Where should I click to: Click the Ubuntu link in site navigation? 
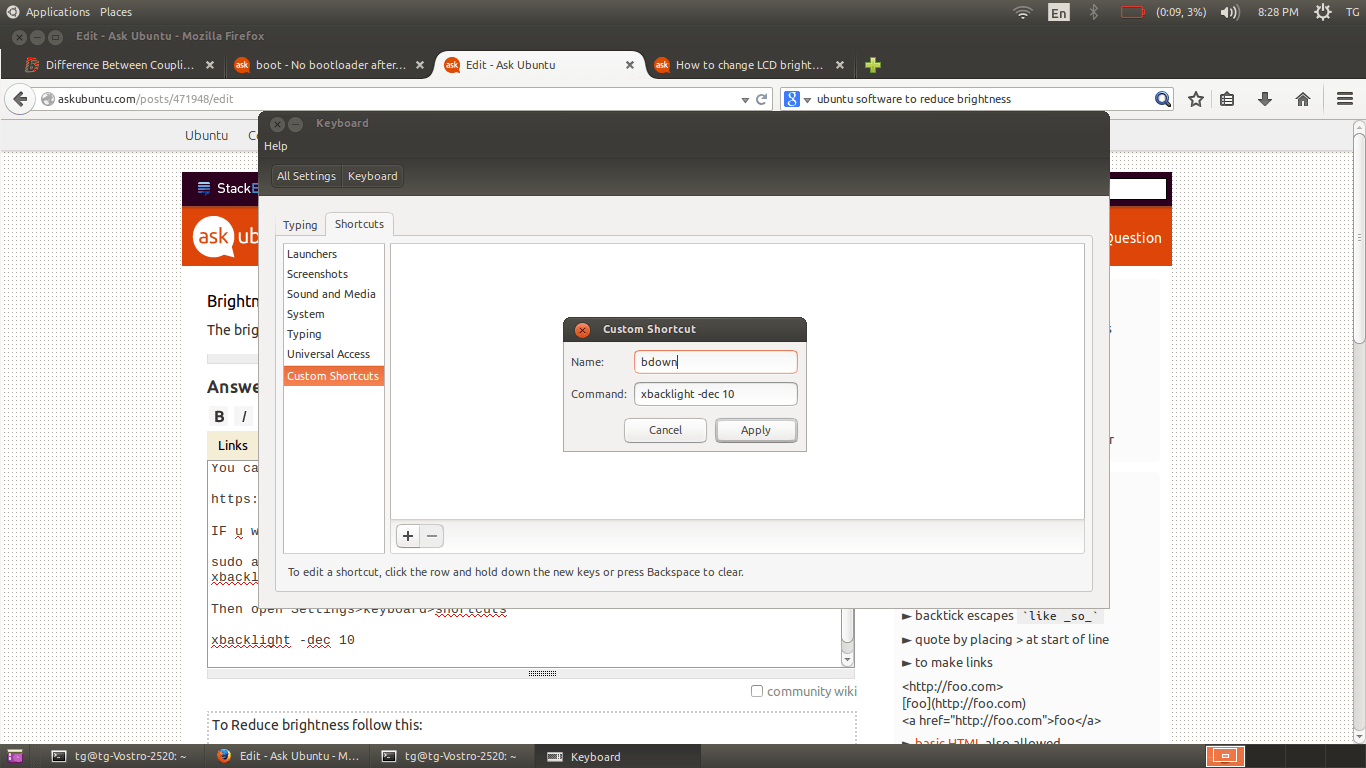[206, 135]
